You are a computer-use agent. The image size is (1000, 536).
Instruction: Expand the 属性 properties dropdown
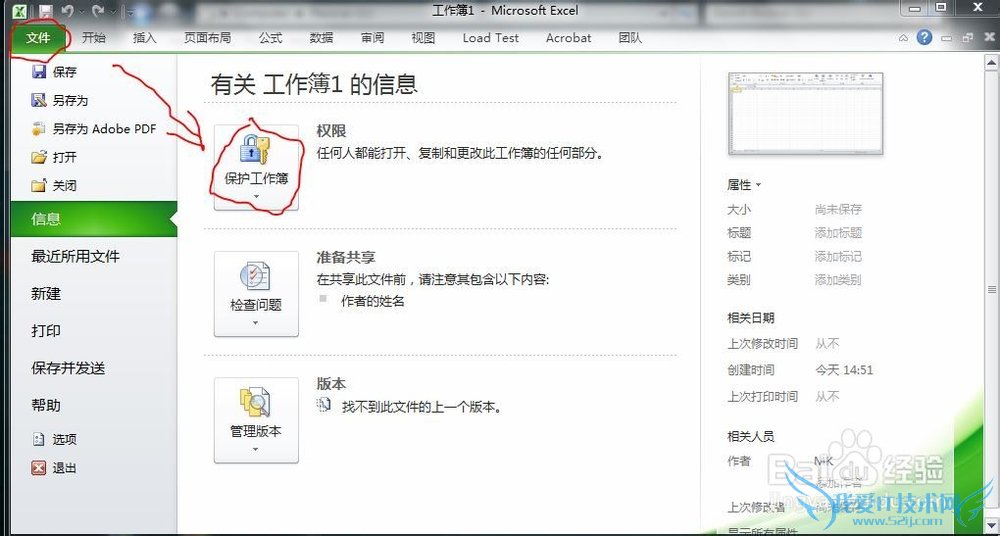point(744,185)
